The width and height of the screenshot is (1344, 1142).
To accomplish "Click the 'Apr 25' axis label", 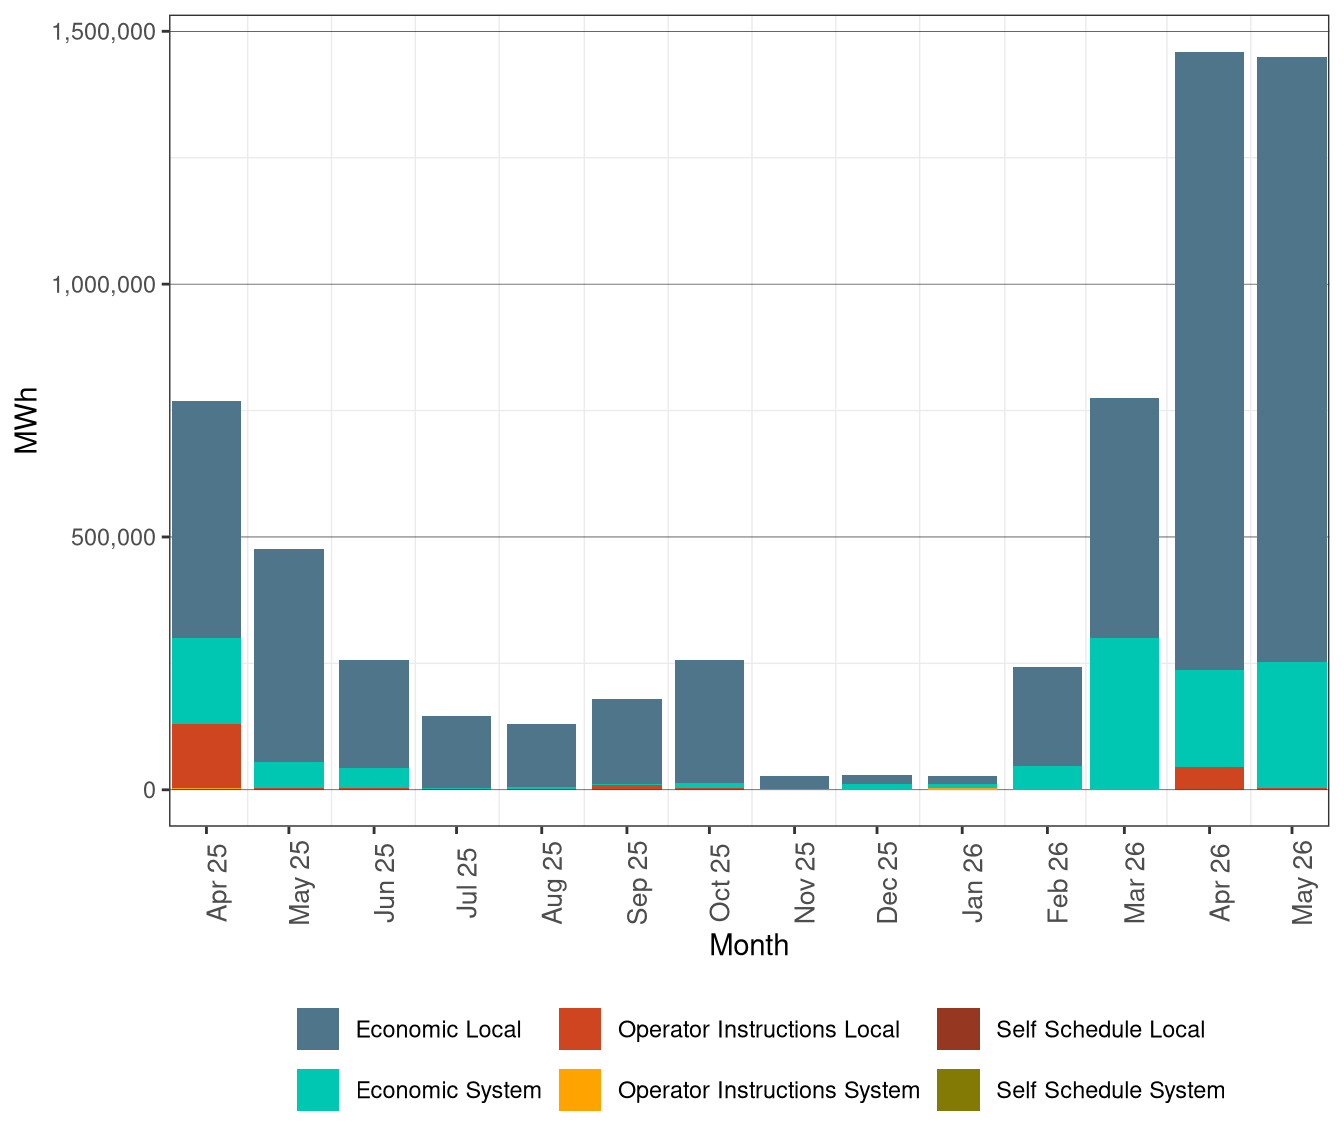I will click(x=217, y=883).
